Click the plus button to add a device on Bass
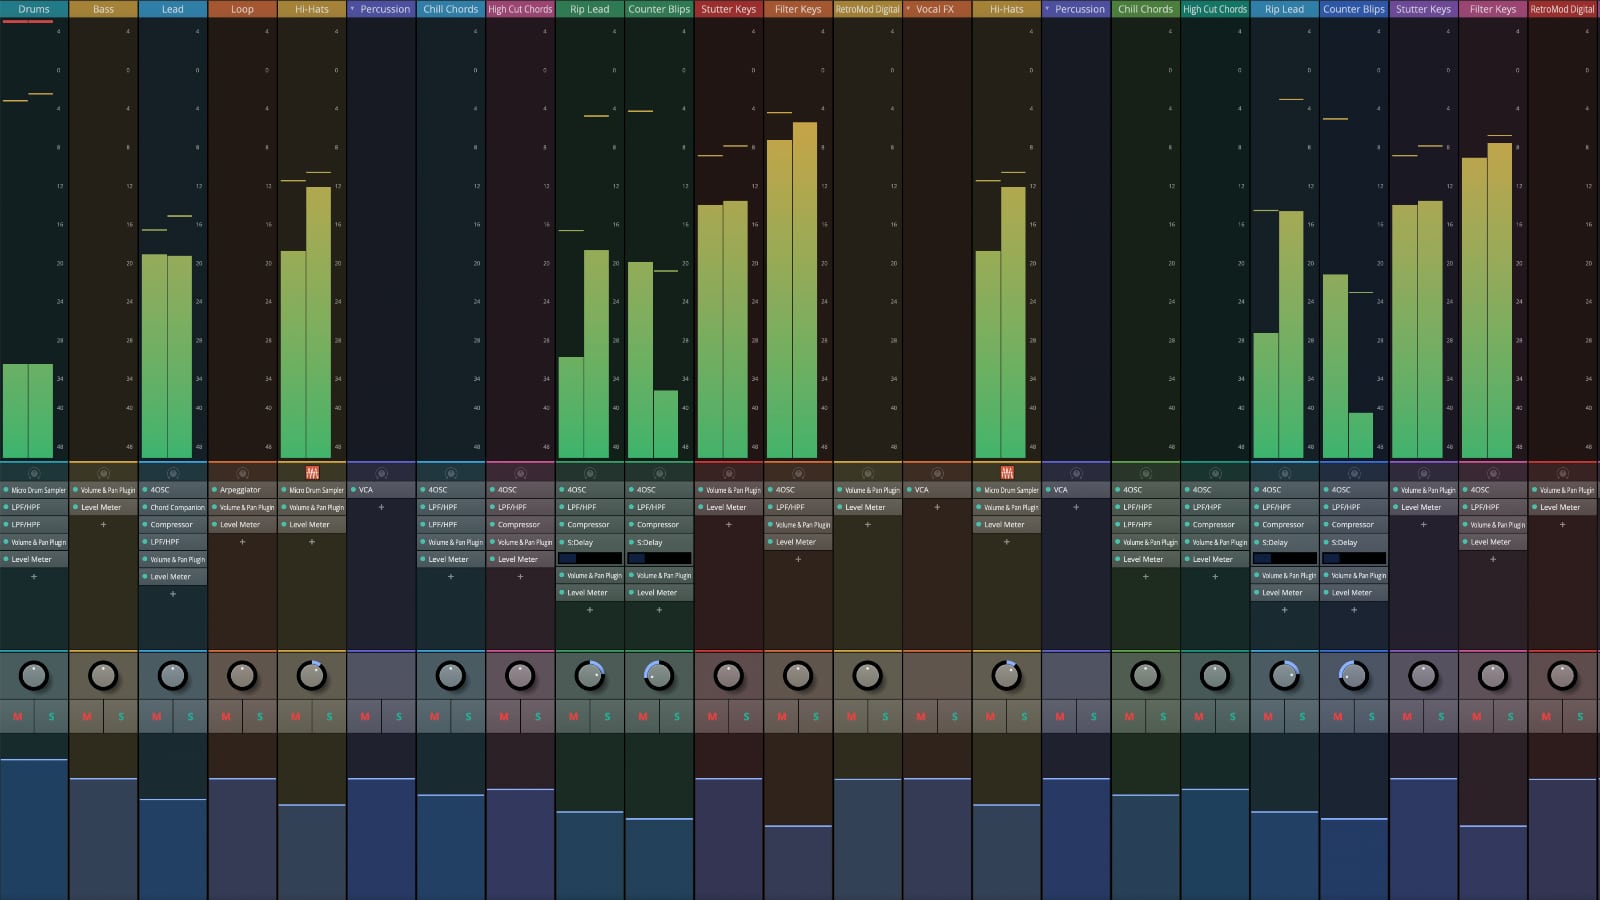1600x900 pixels. (103, 524)
